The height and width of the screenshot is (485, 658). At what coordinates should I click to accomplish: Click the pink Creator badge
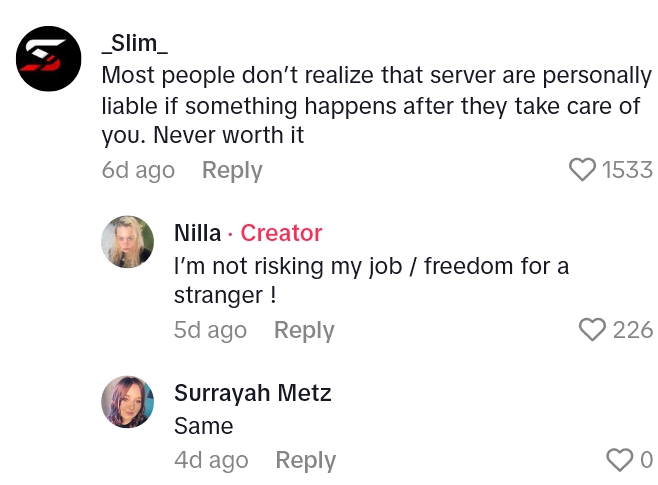[x=281, y=233]
